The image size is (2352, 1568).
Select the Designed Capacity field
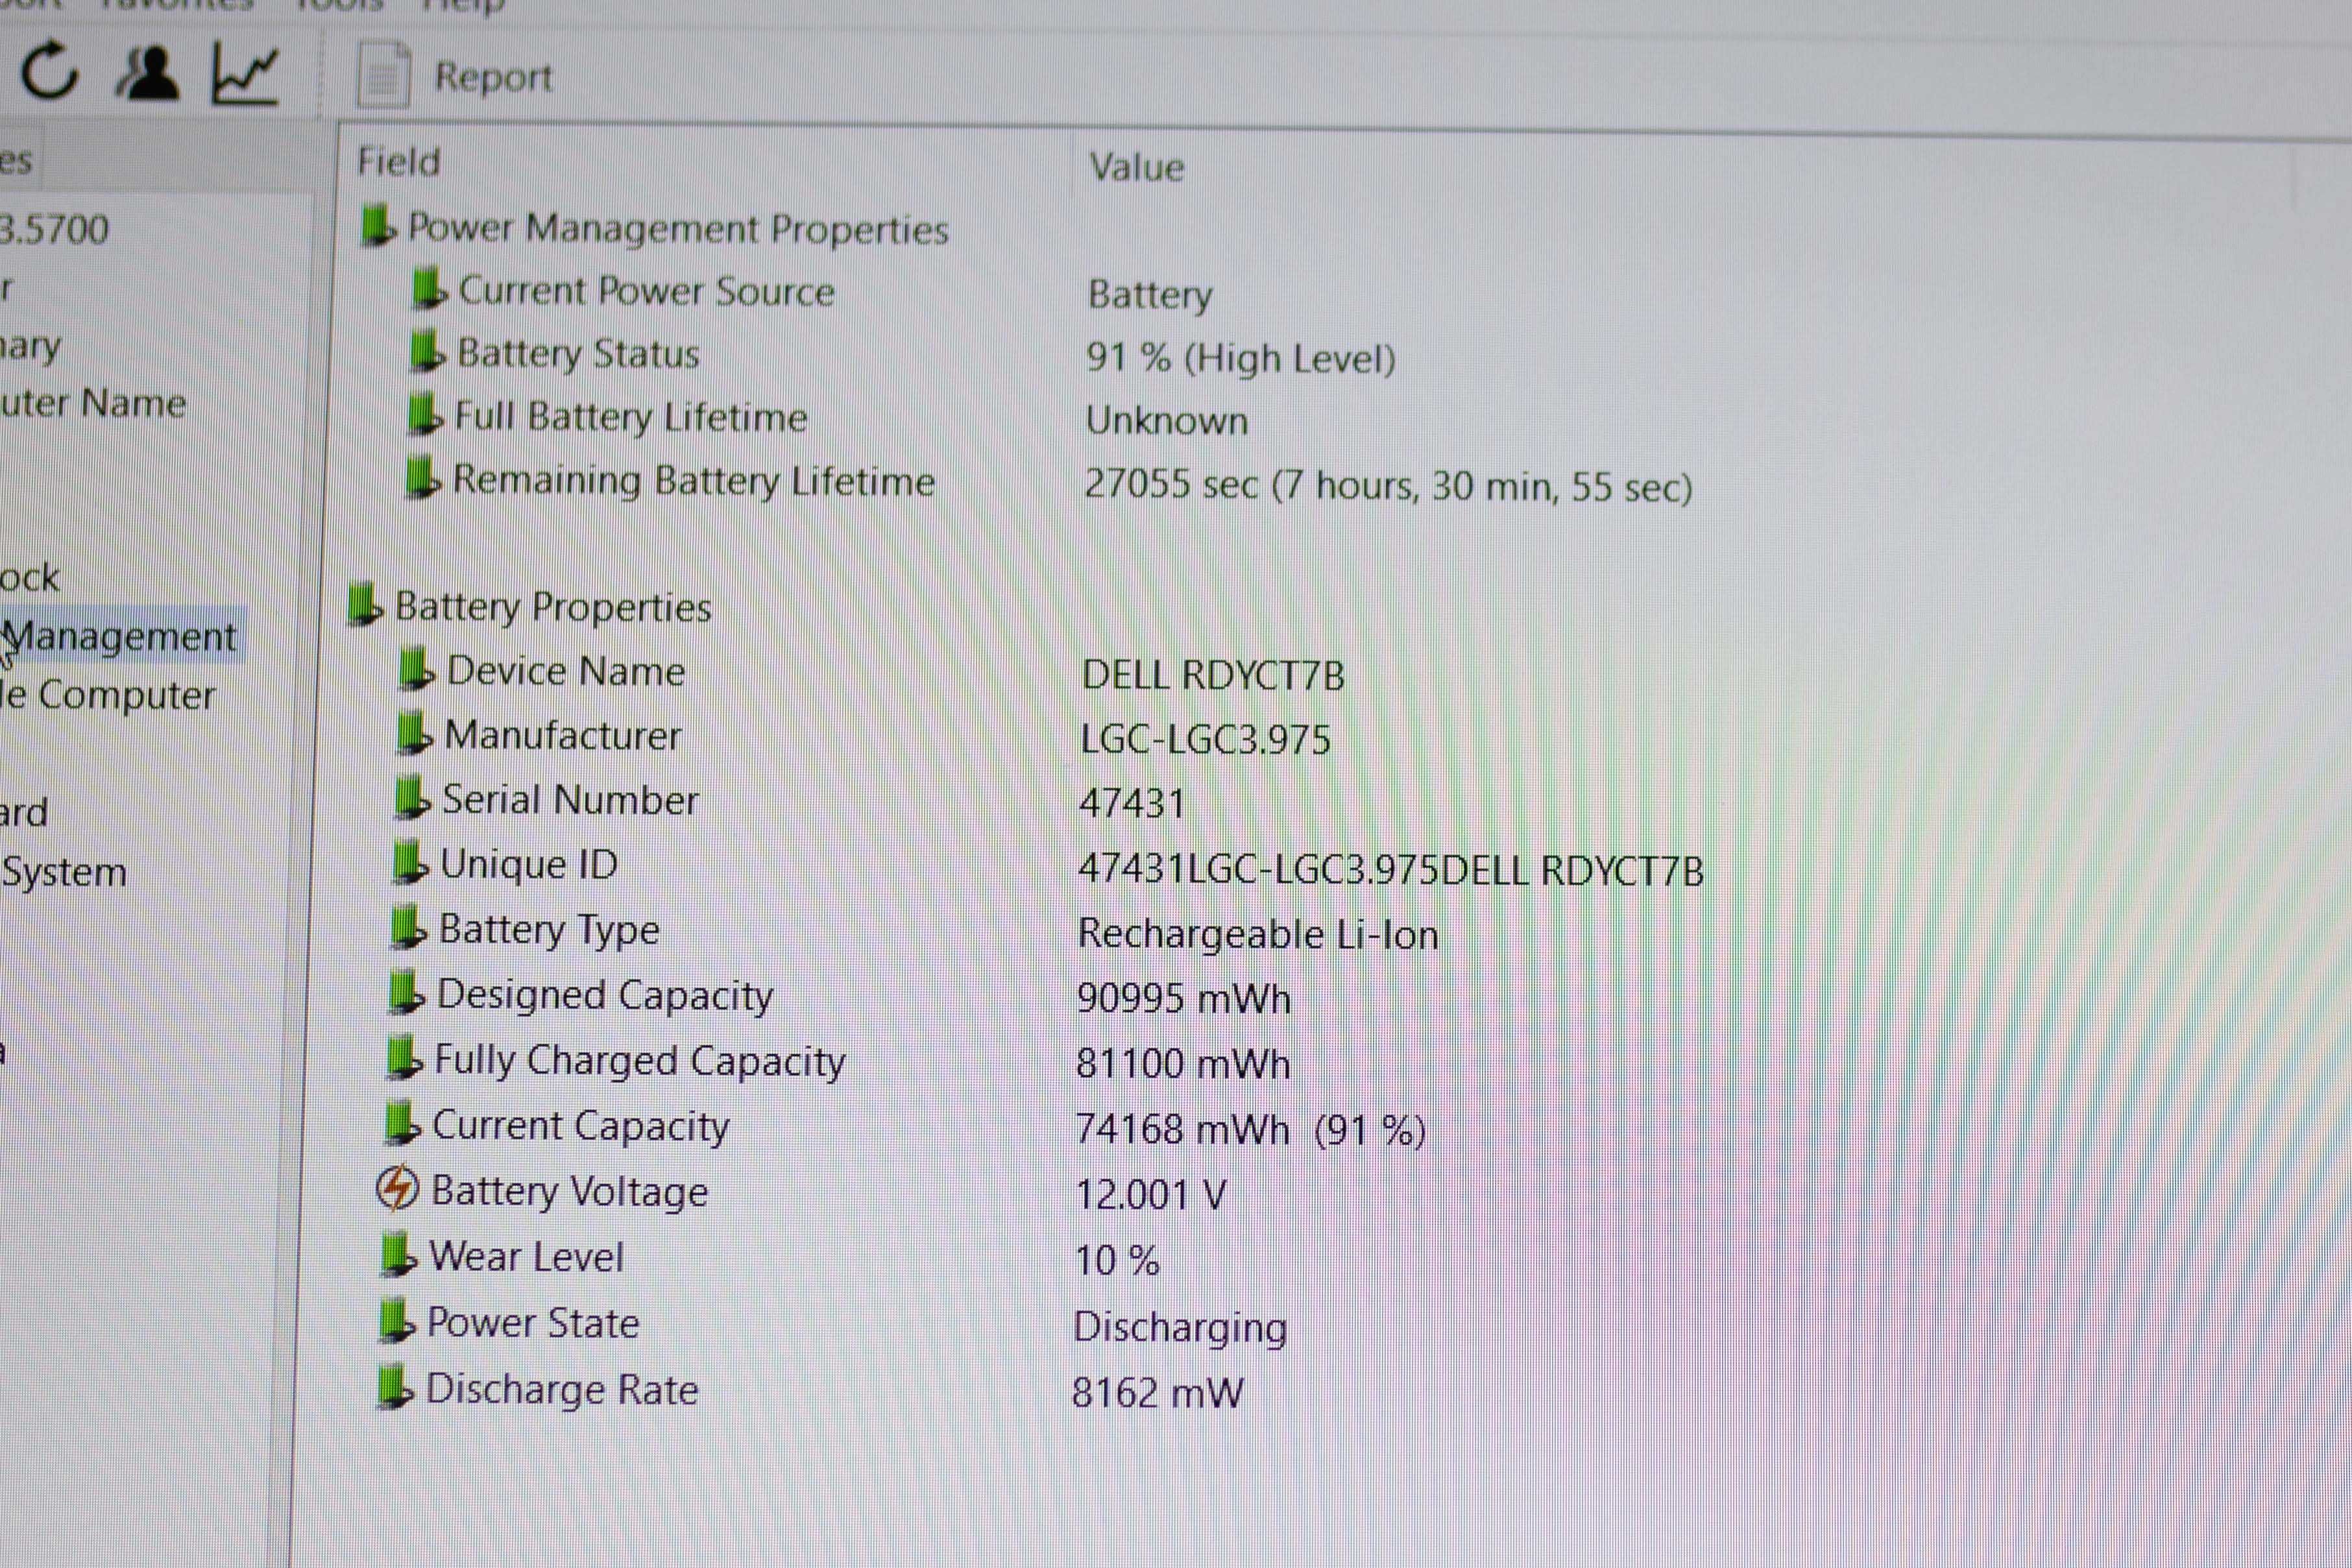pos(605,996)
